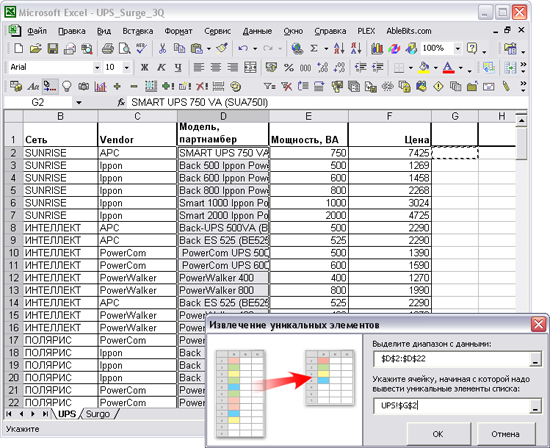Toggle bold Ж formatting

[144, 67]
